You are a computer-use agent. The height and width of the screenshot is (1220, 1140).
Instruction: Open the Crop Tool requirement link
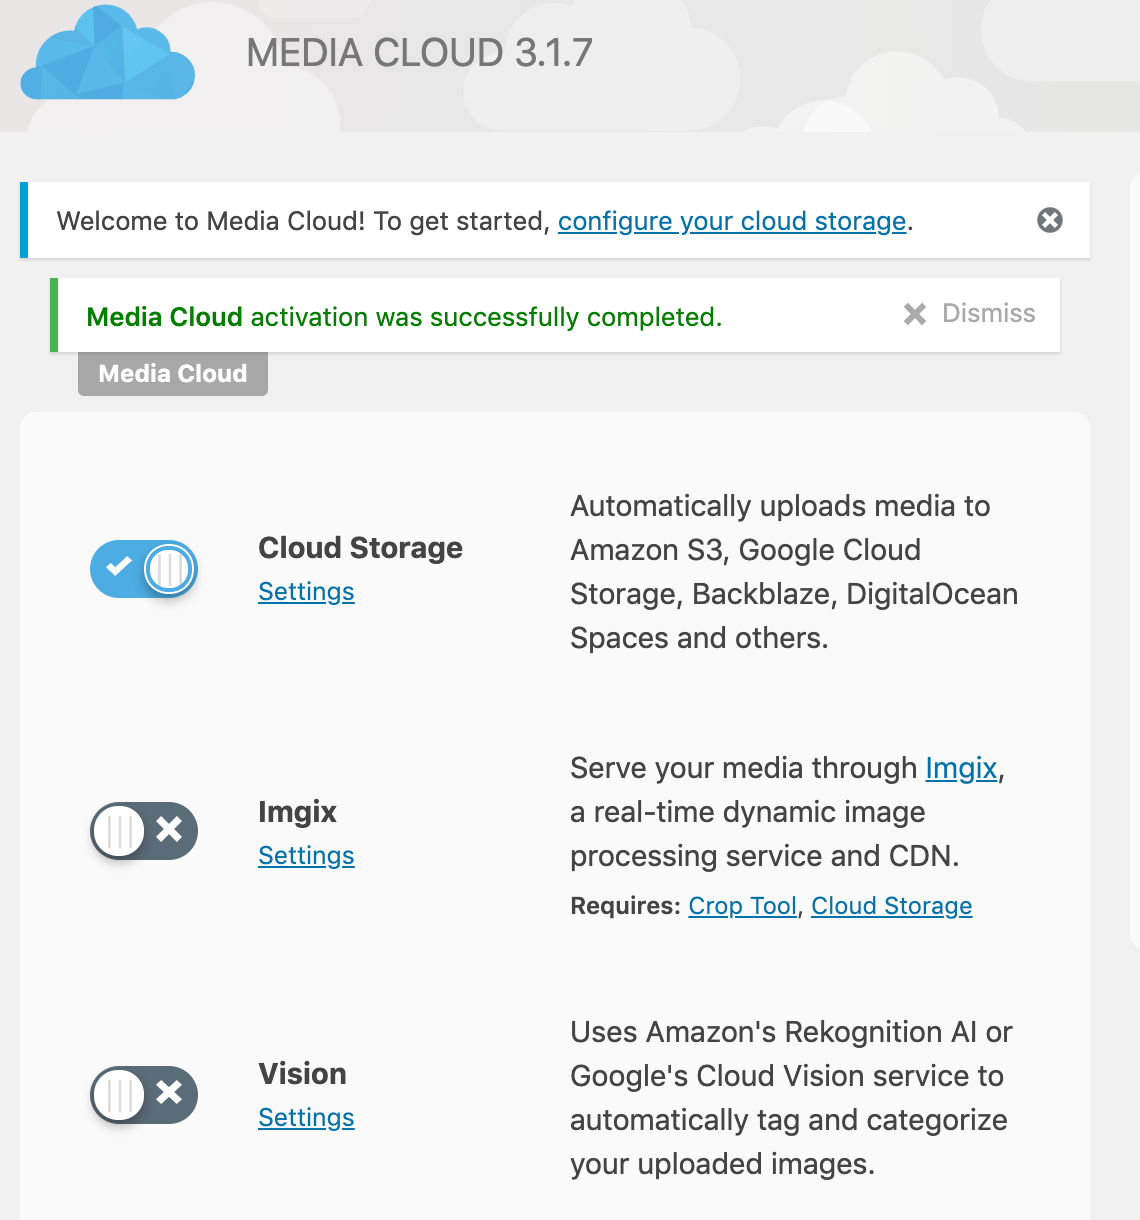coord(743,906)
